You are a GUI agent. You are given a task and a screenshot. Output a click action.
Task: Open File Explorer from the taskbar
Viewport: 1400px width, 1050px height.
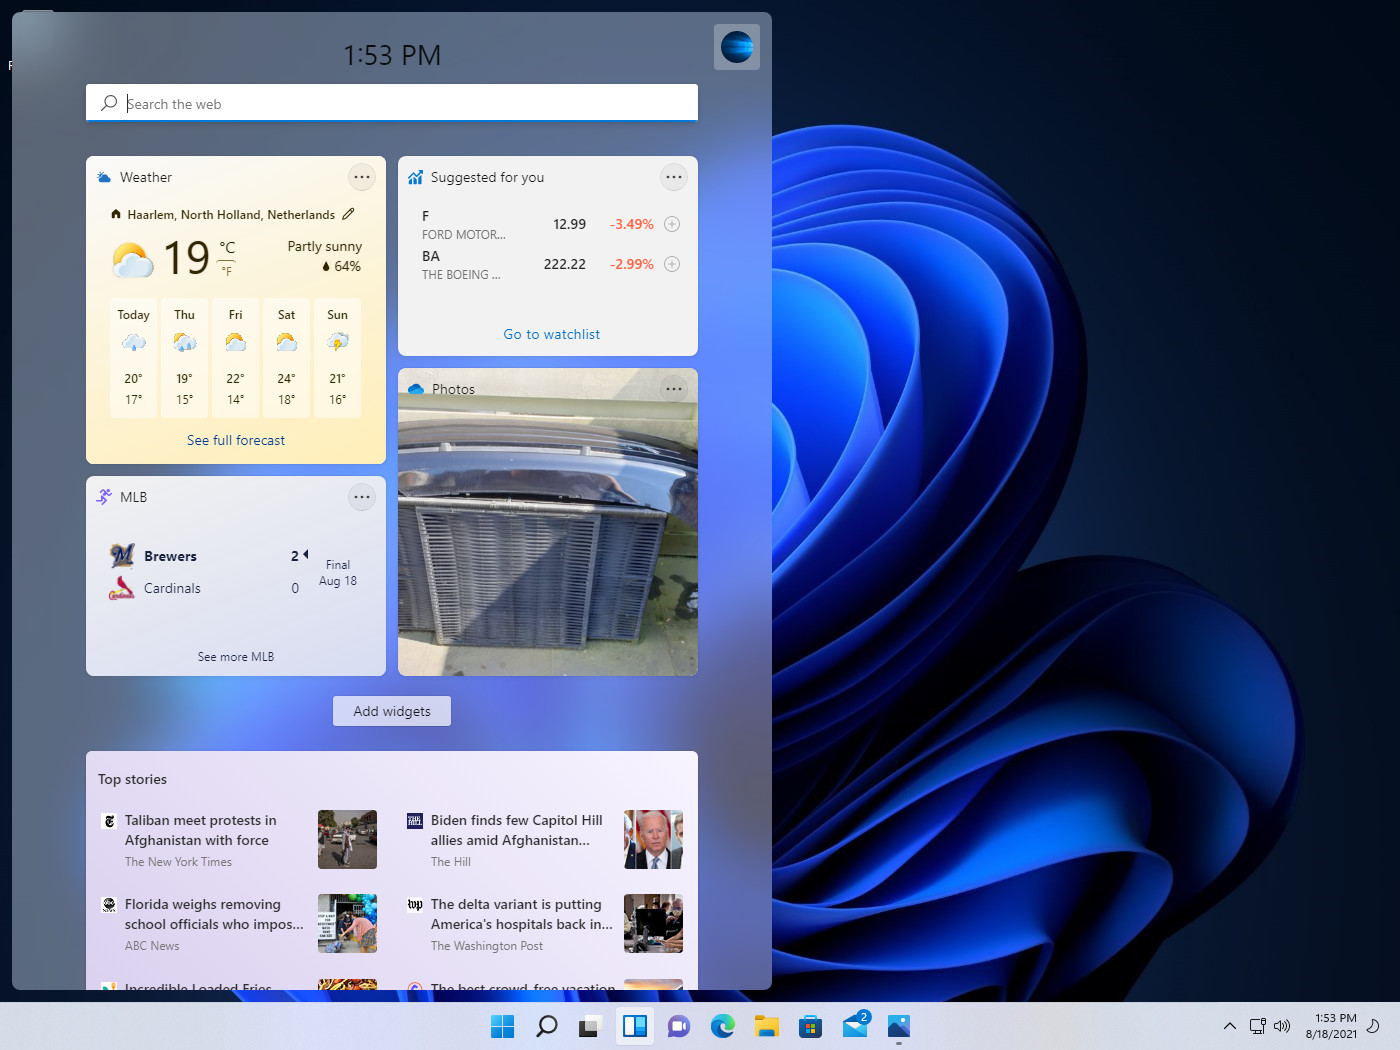point(766,1026)
